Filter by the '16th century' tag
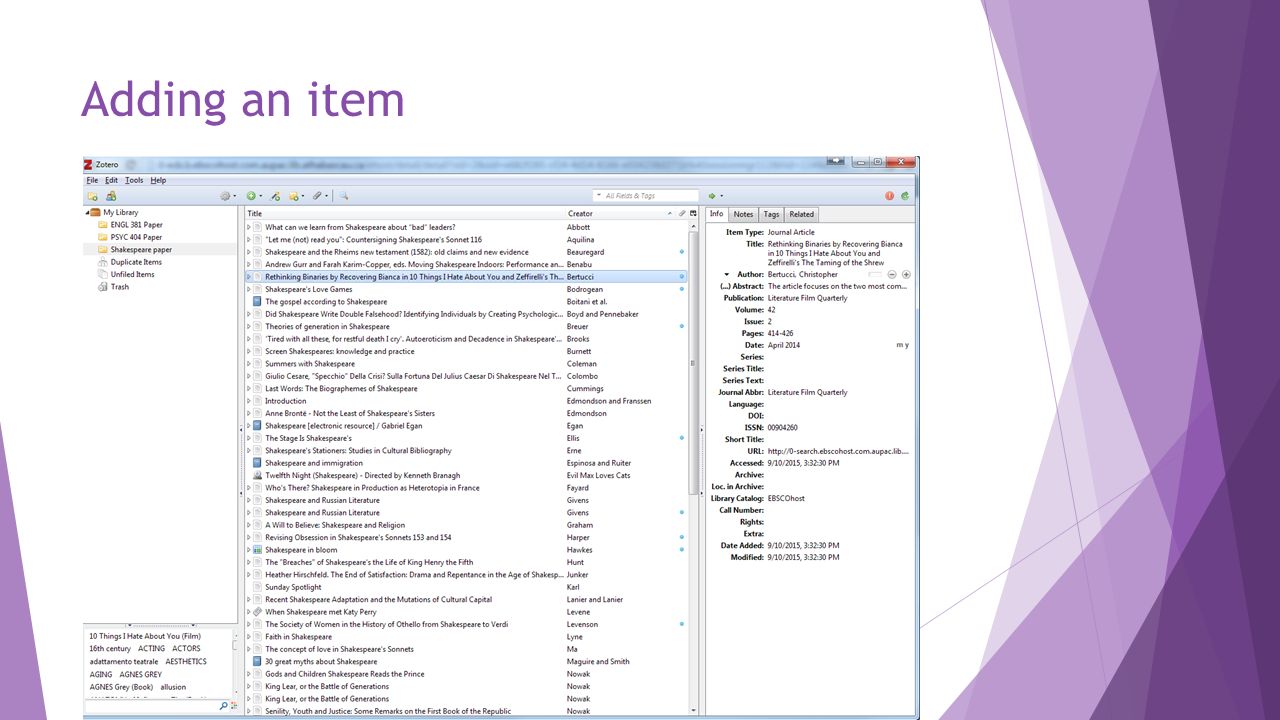 110,649
